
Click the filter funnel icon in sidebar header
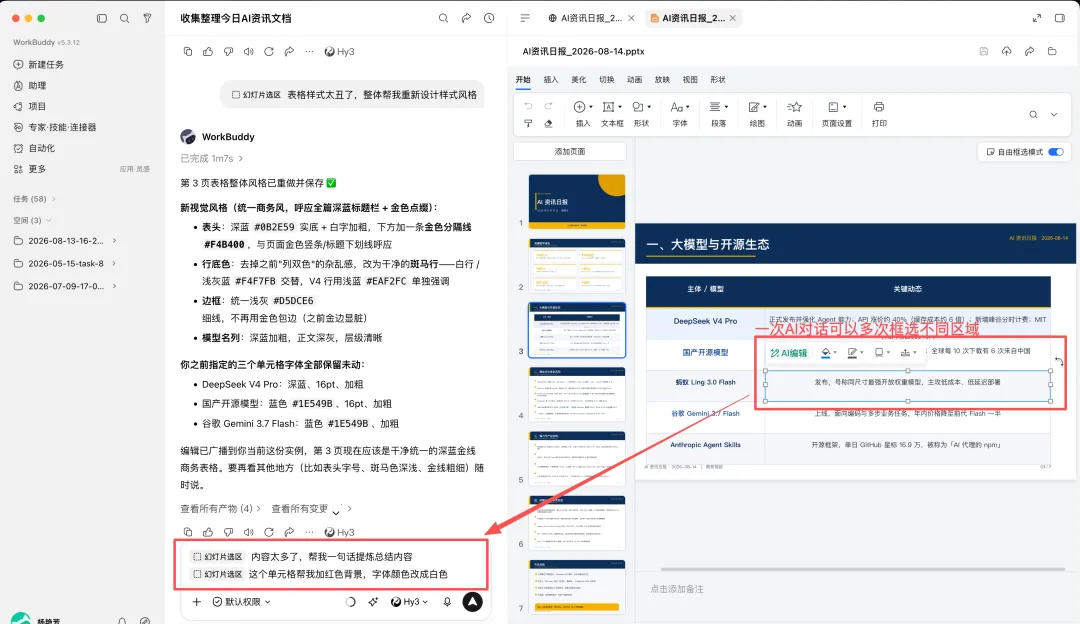pyautogui.click(x=147, y=19)
